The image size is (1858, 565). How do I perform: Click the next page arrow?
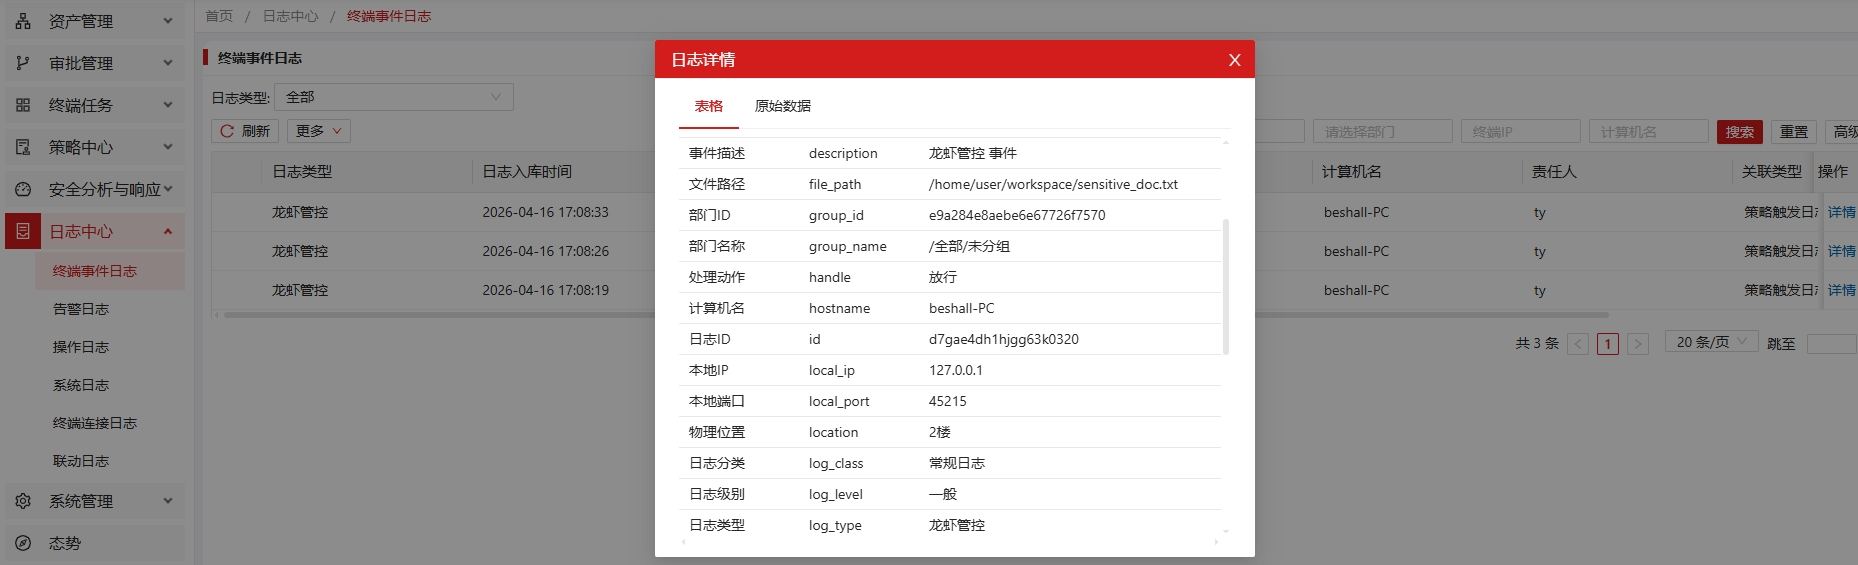[1637, 344]
